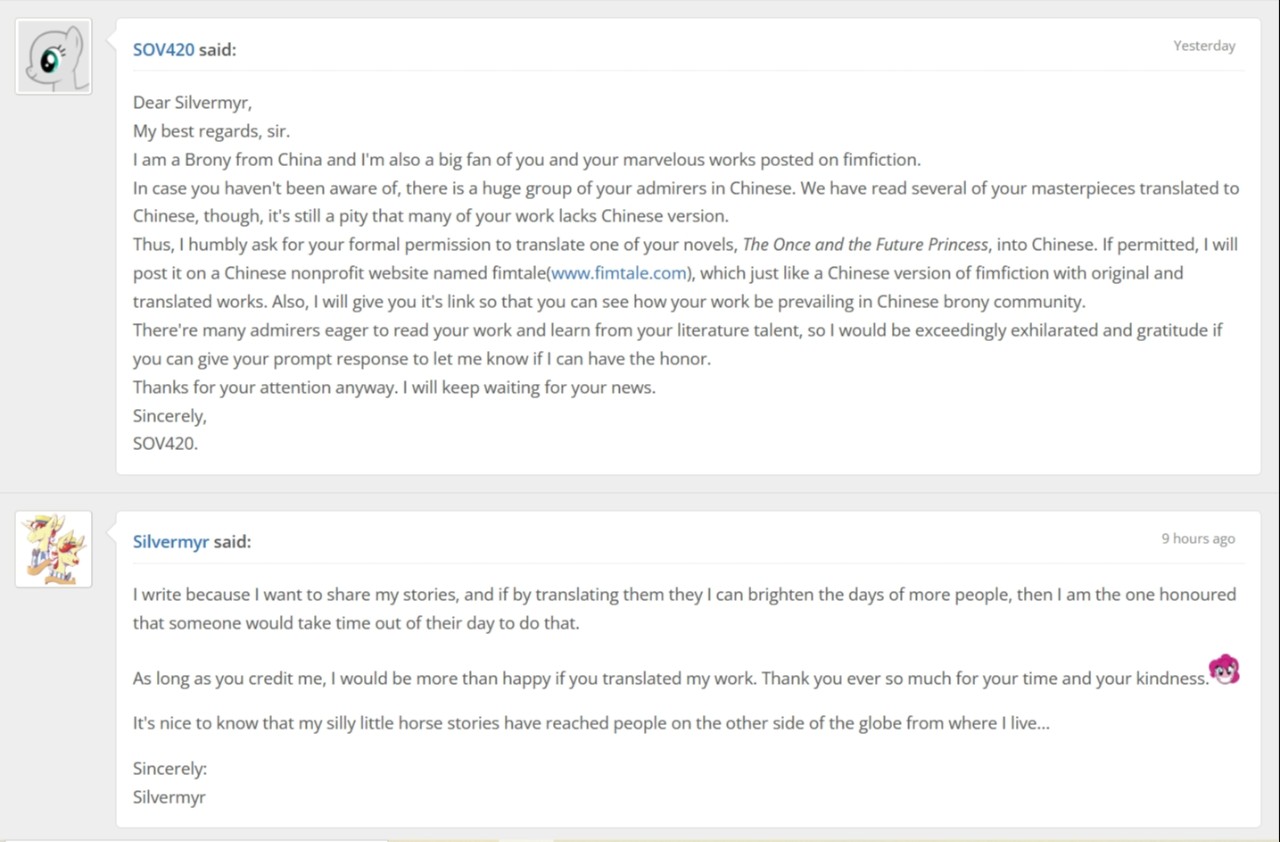
Task: Open the Silvermyr username link in comment header
Action: (170, 541)
